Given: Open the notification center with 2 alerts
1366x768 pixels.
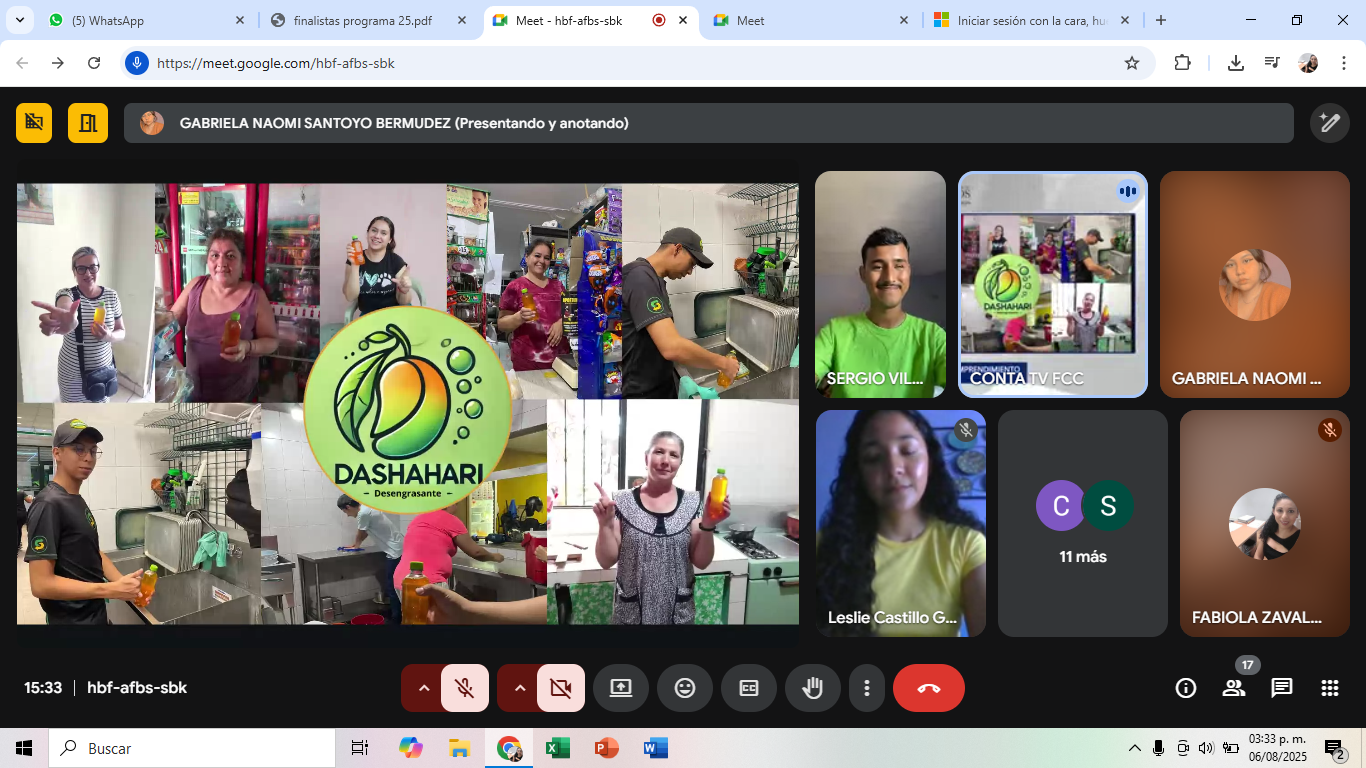Looking at the screenshot, I should coord(1334,748).
